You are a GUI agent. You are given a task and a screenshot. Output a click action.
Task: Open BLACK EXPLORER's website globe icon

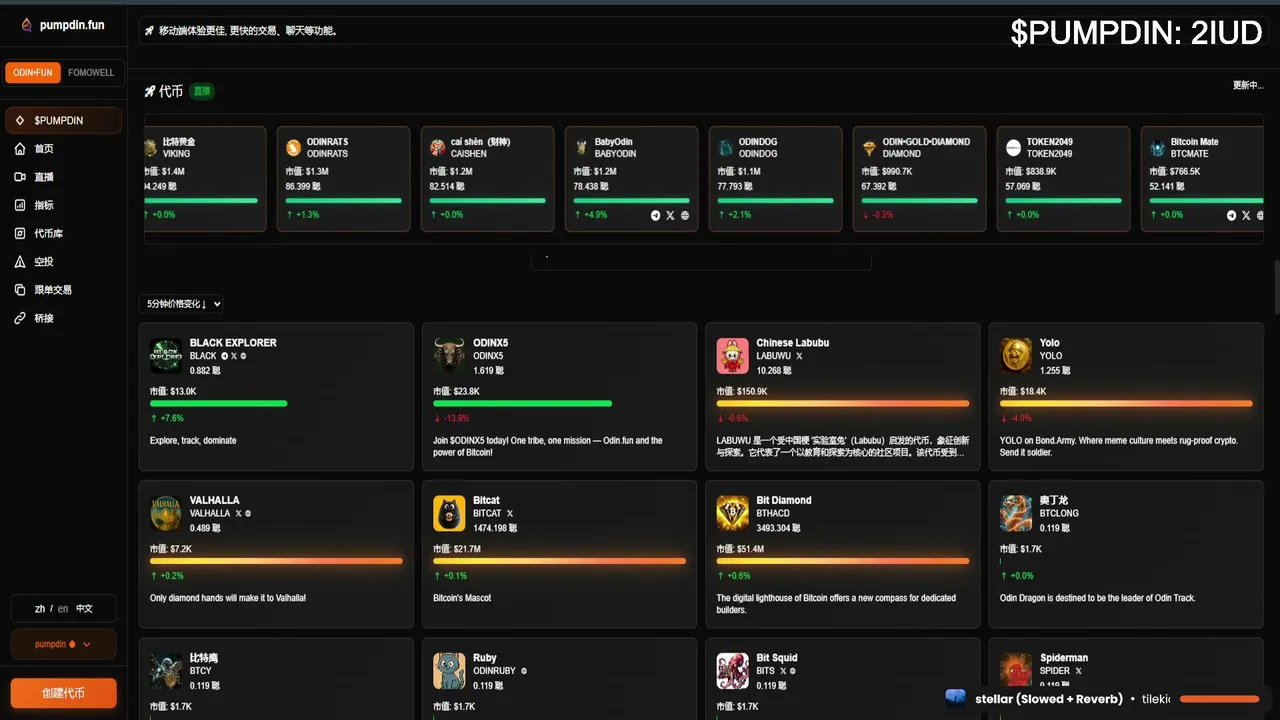(x=243, y=356)
